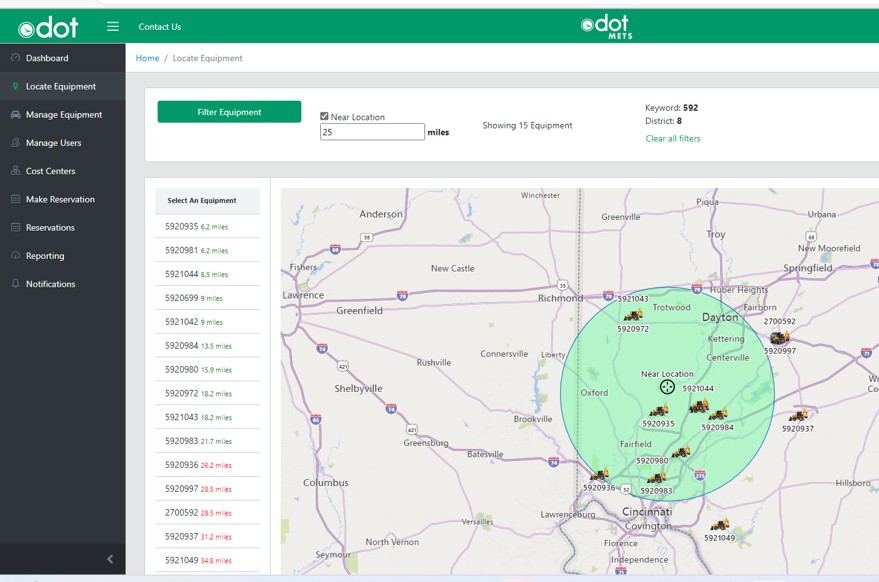Collapse the sidebar with the left chevron
Image resolution: width=879 pixels, height=582 pixels.
click(x=110, y=559)
